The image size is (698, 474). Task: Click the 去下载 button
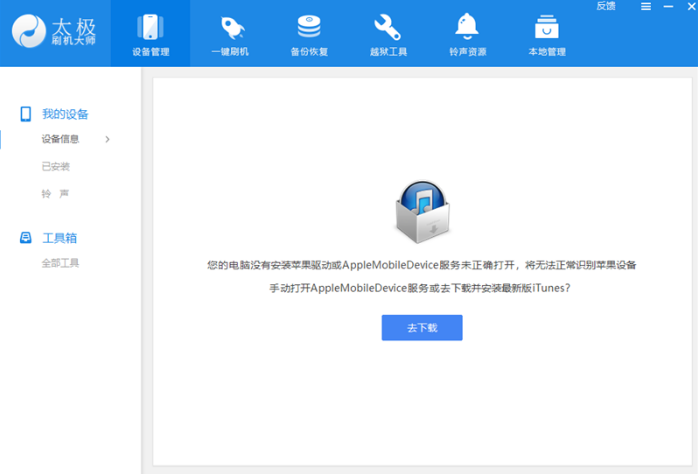pyautogui.click(x=422, y=328)
